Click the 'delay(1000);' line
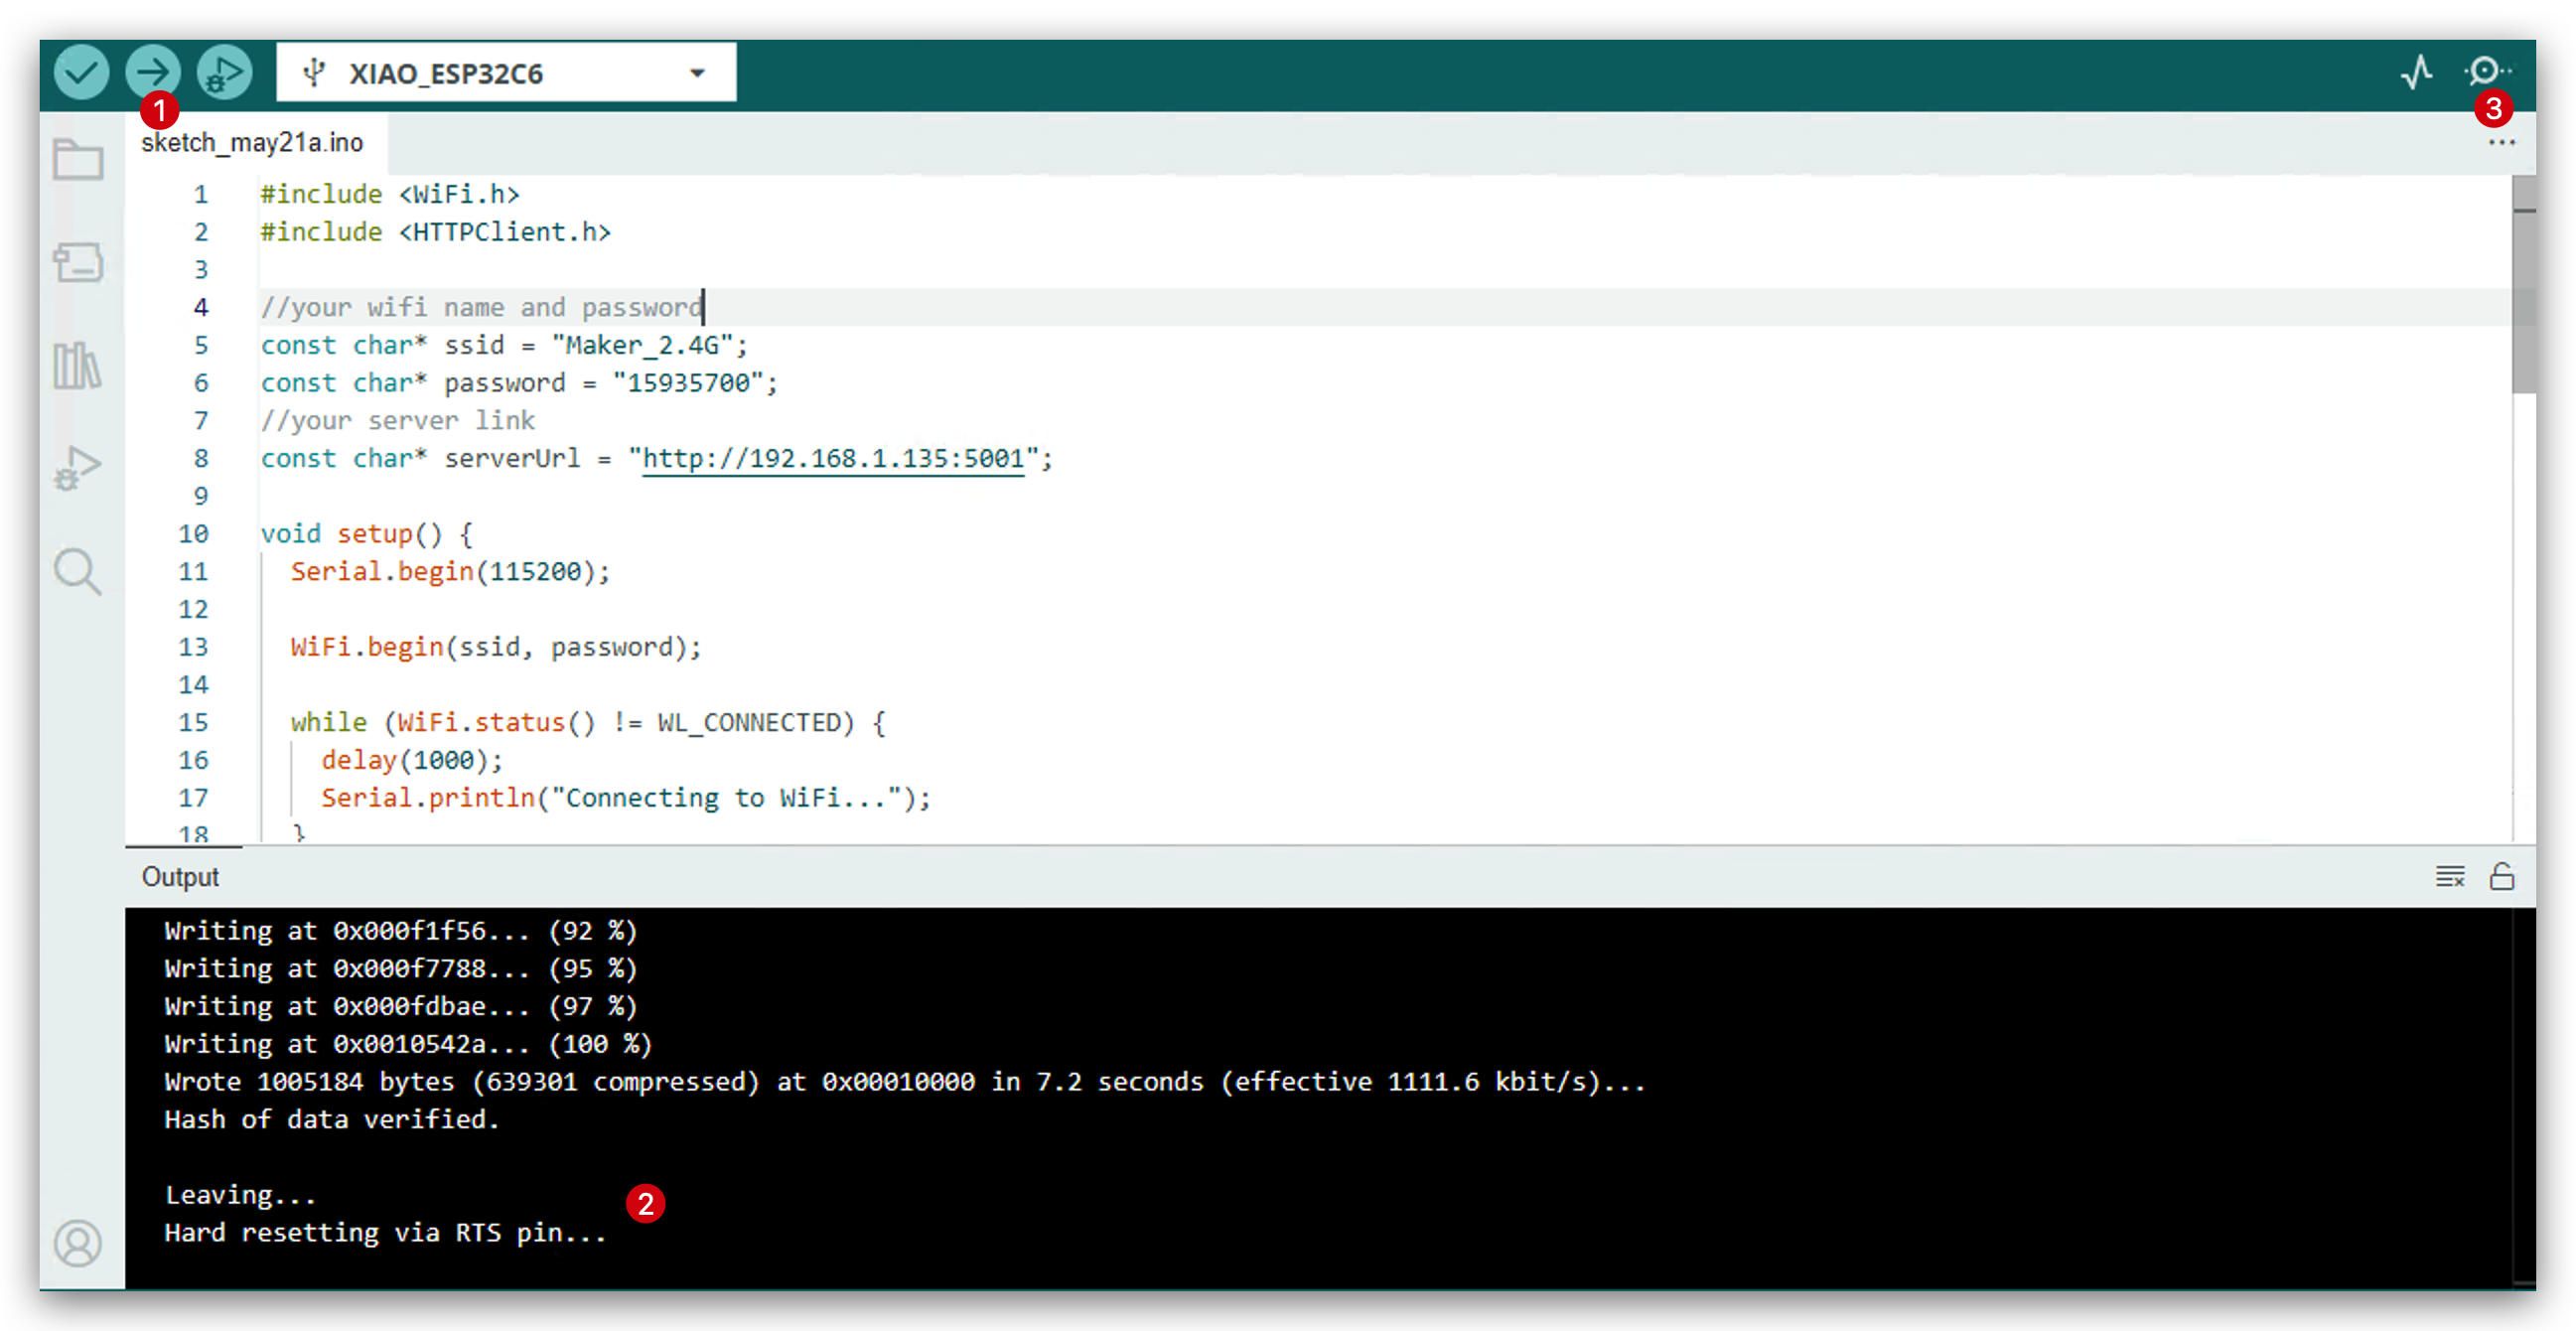2576x1331 pixels. [412, 761]
